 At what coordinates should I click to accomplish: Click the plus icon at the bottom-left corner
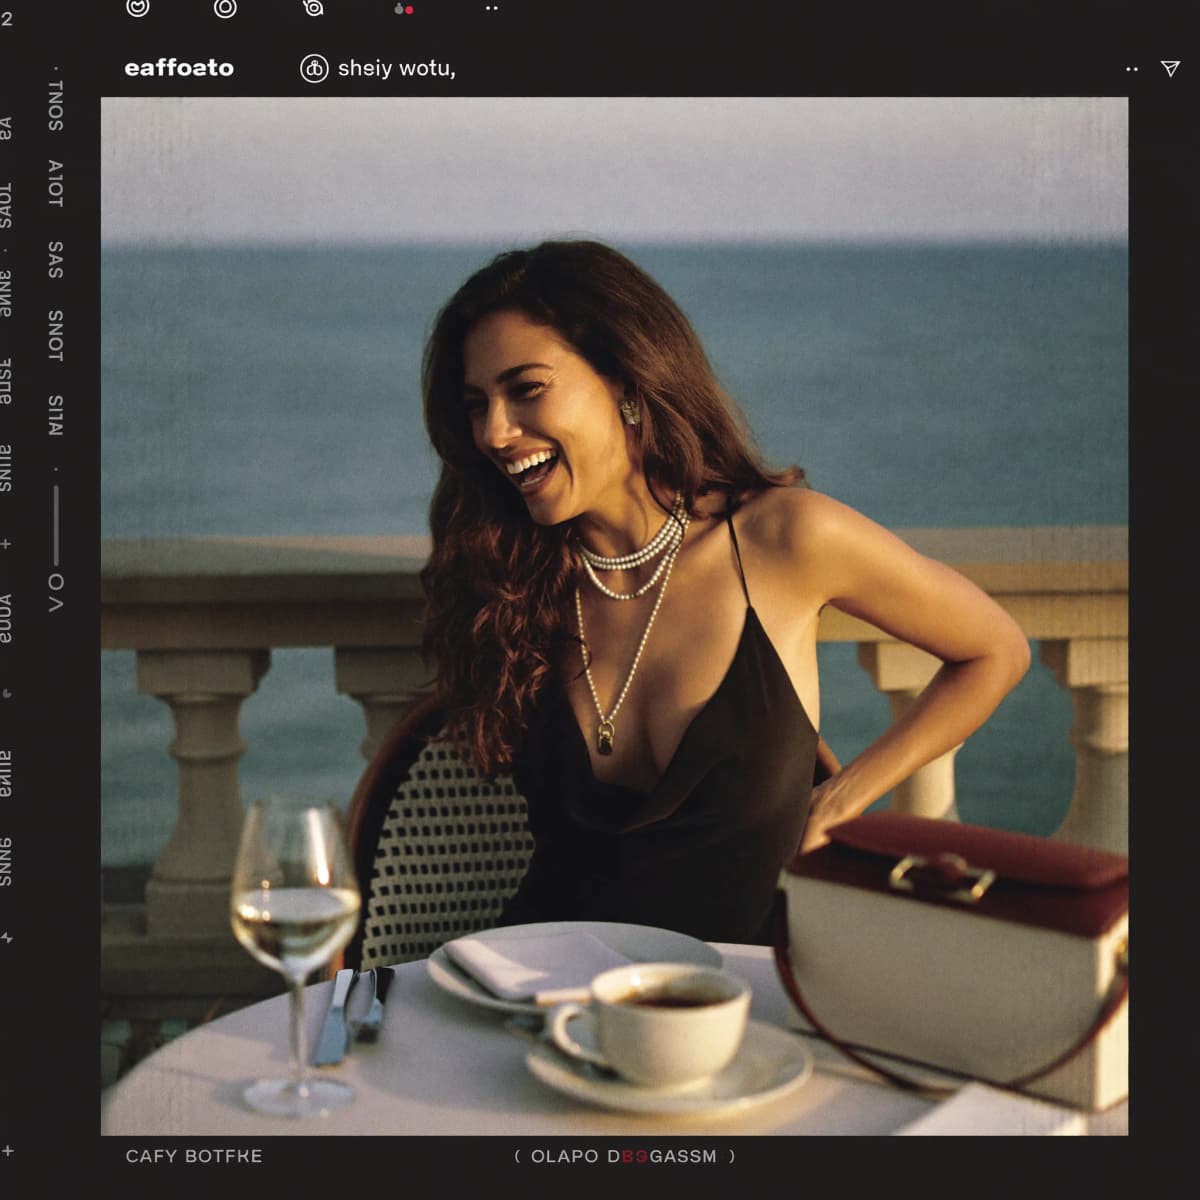point(8,1151)
